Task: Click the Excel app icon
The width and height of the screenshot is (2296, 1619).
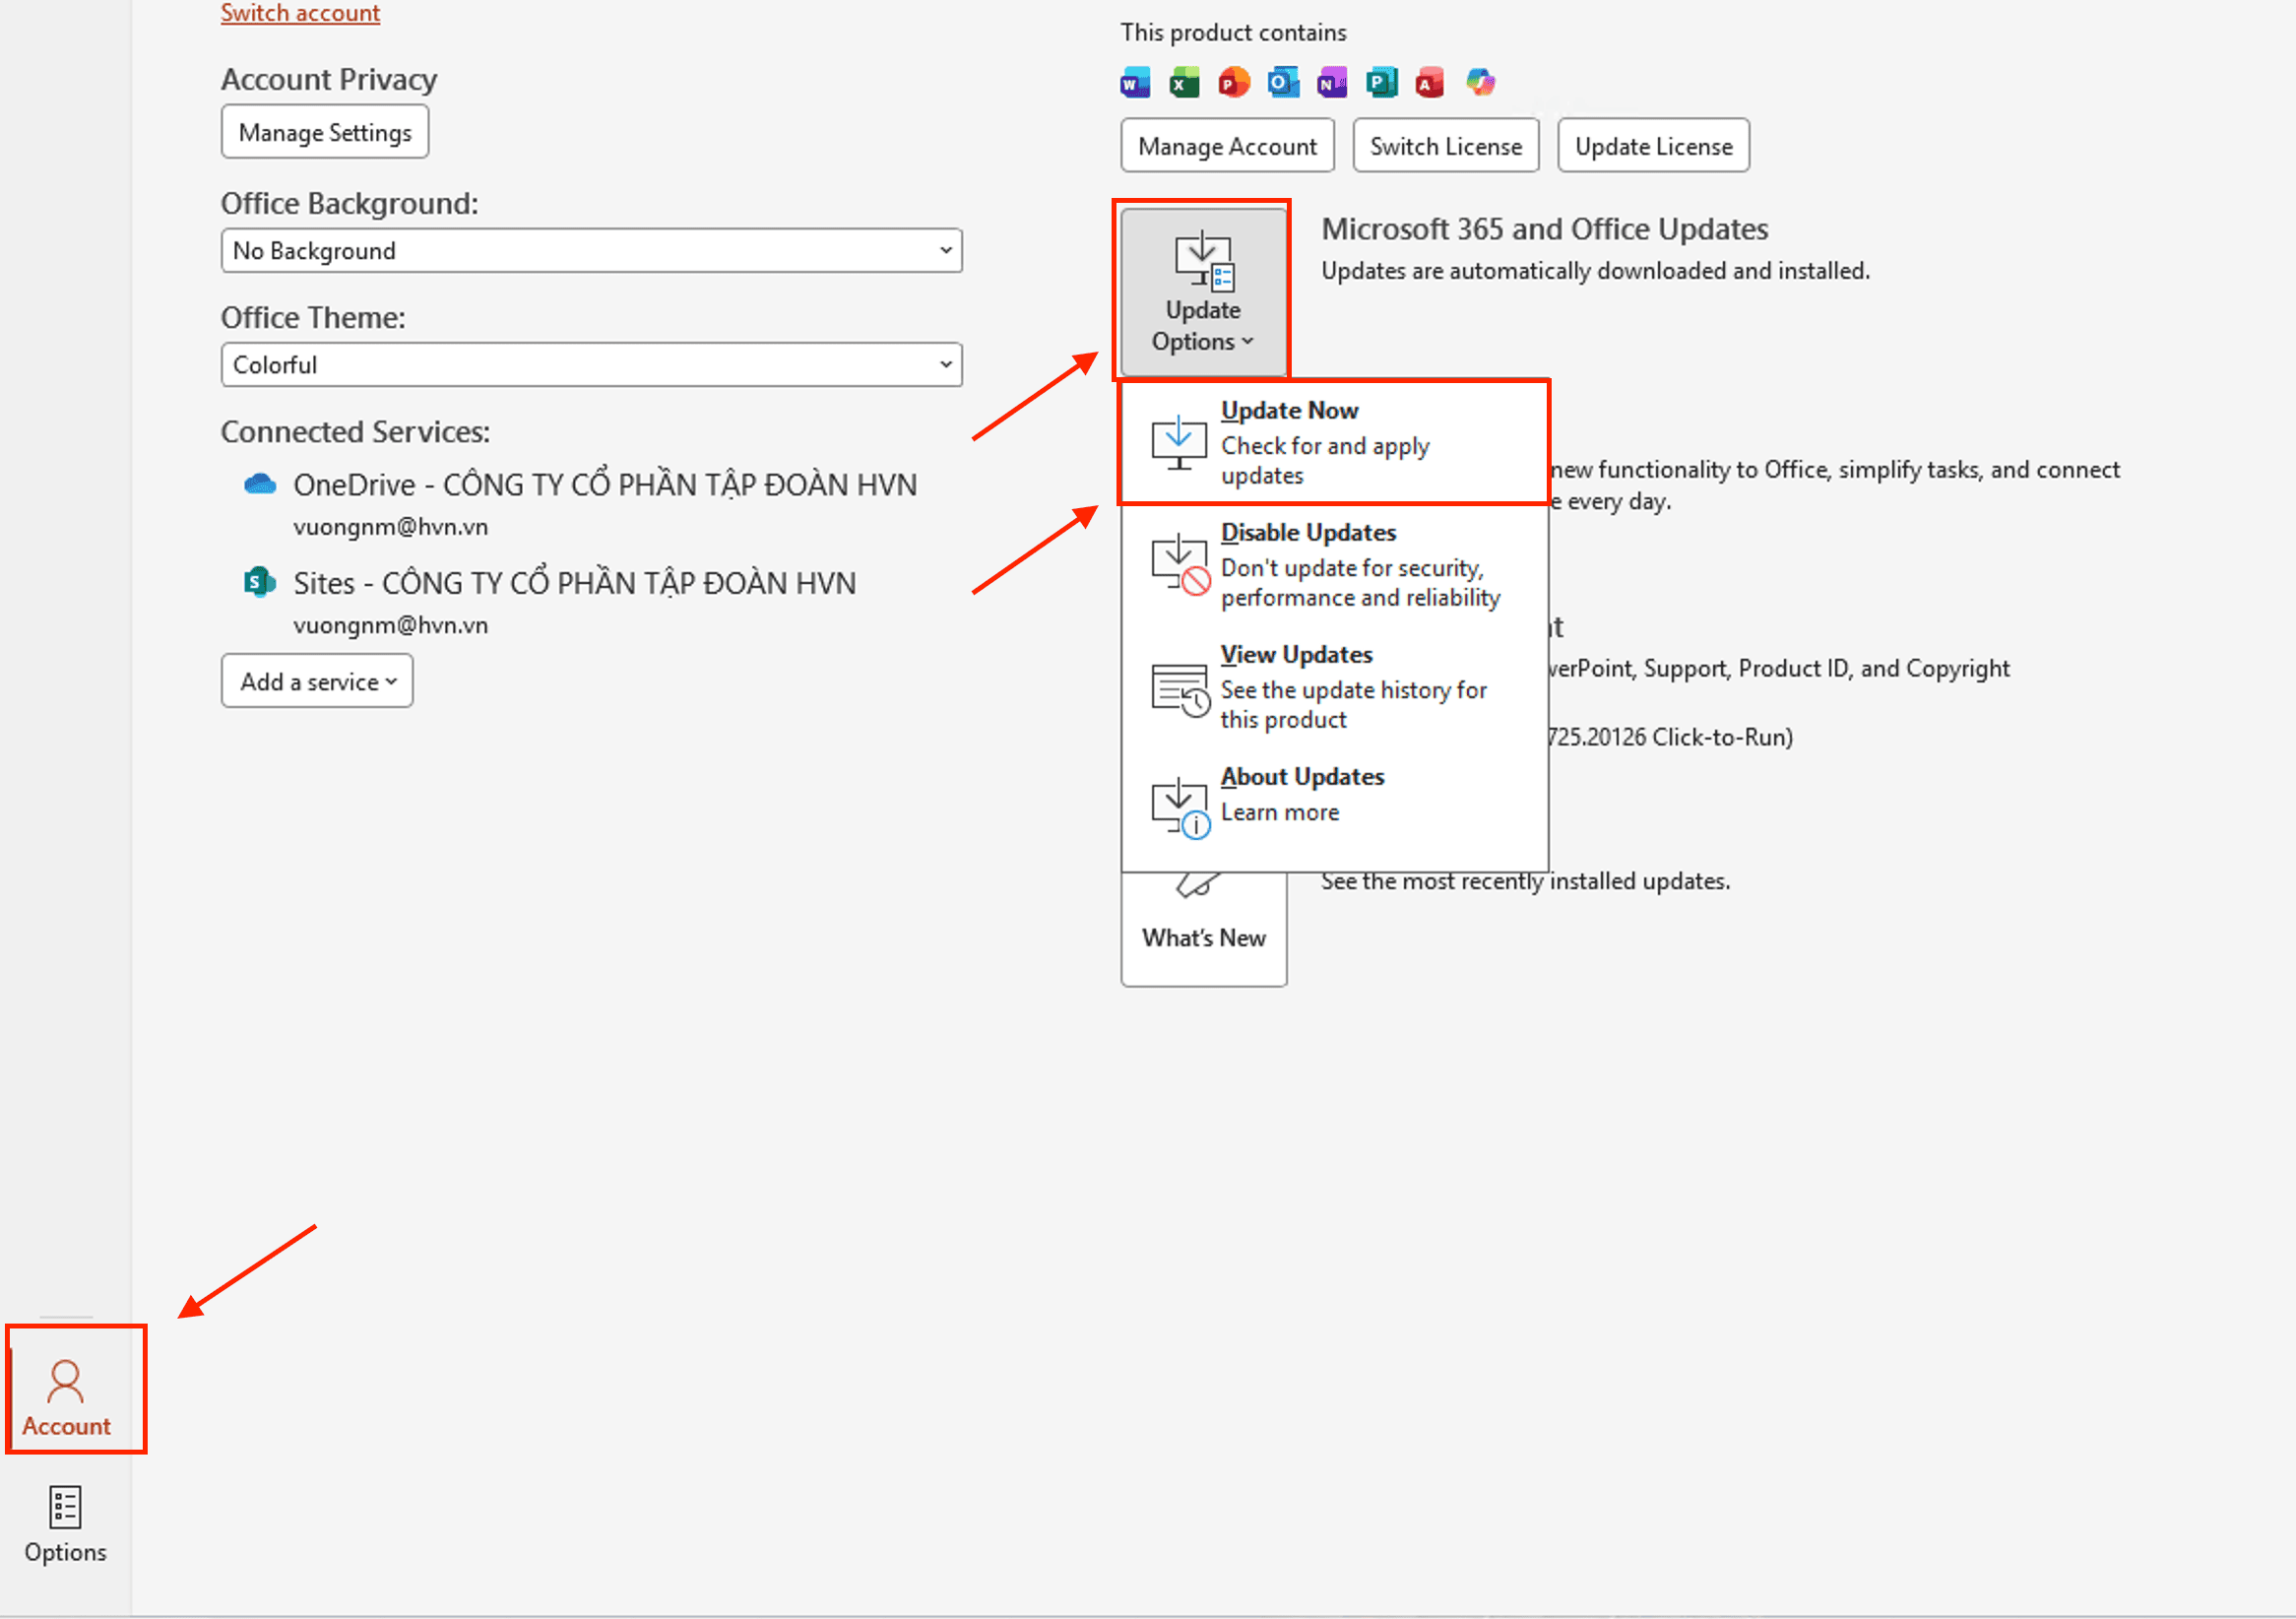Action: coord(1184,82)
